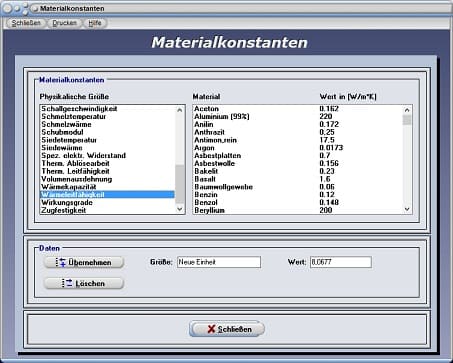
Task: Select Volumenausdehnung in the list
Action: [107, 179]
